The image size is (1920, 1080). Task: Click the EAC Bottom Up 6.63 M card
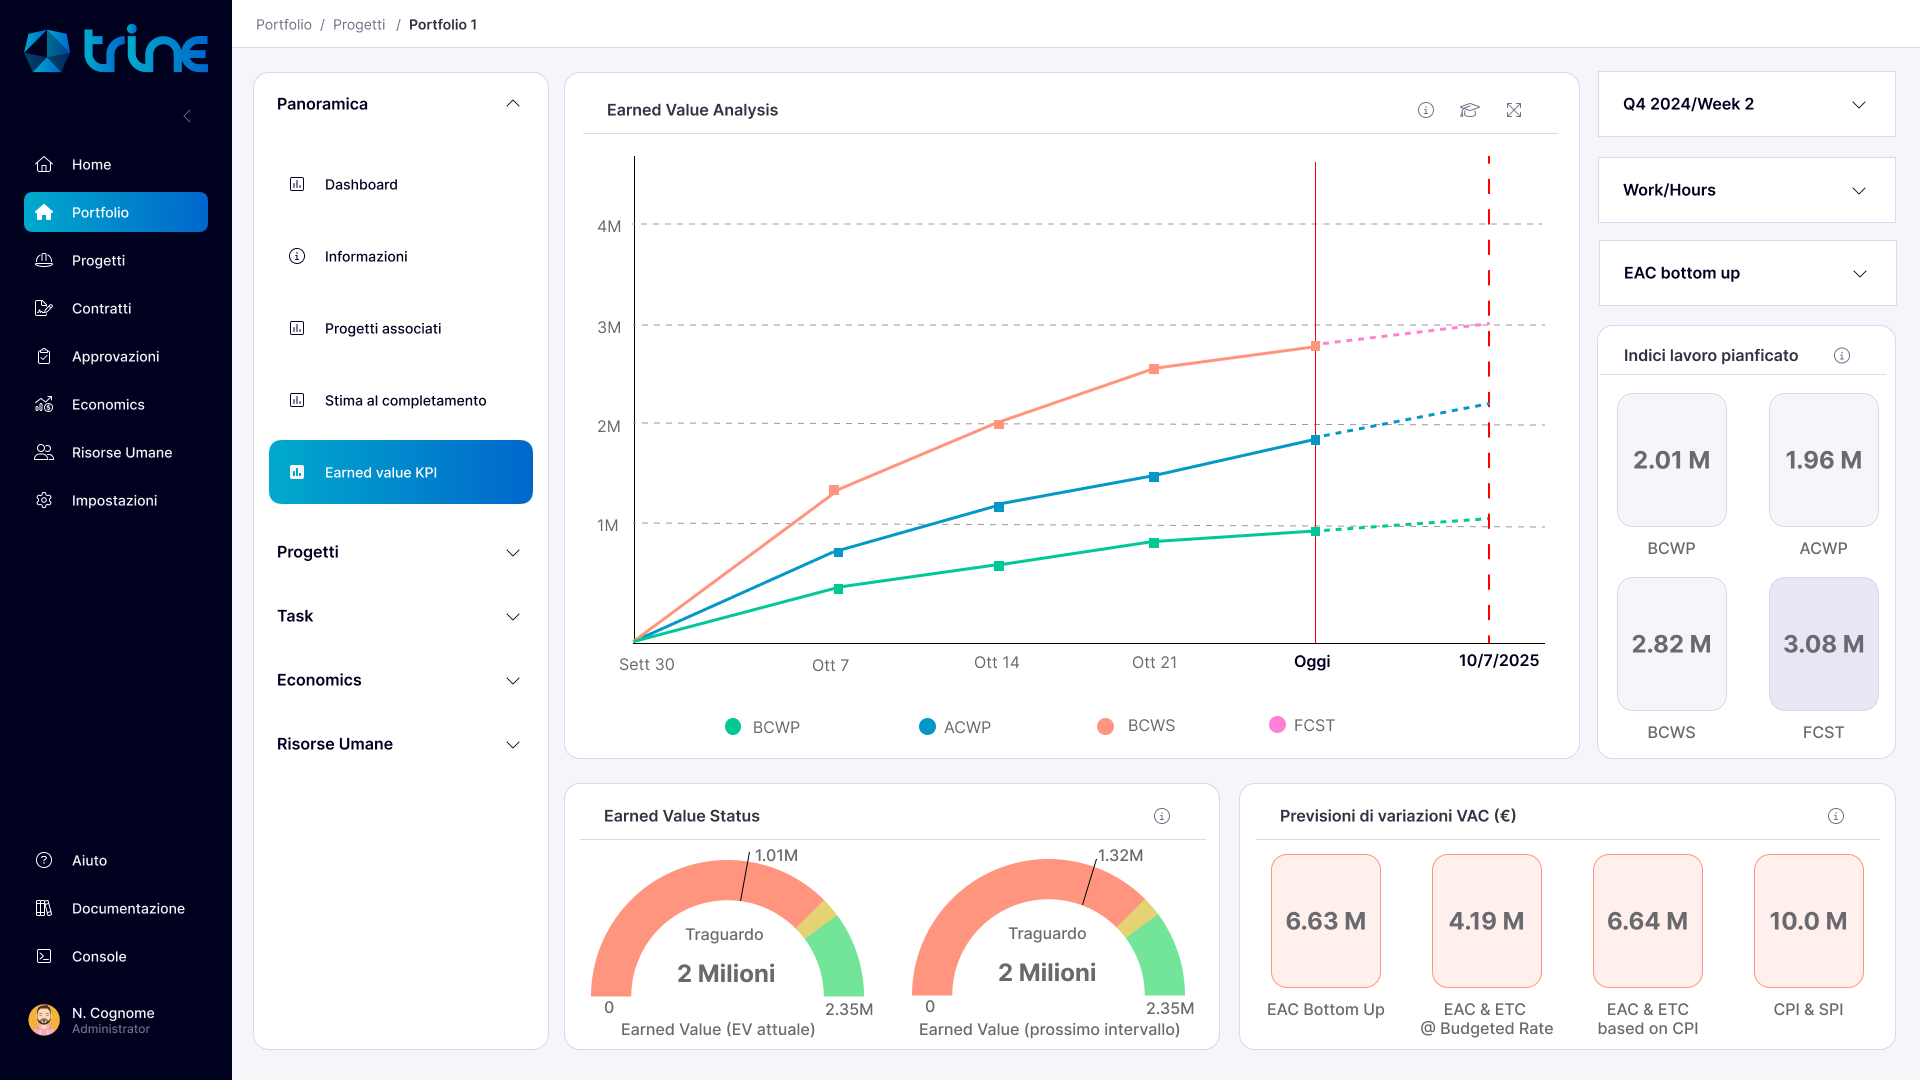[1325, 920]
